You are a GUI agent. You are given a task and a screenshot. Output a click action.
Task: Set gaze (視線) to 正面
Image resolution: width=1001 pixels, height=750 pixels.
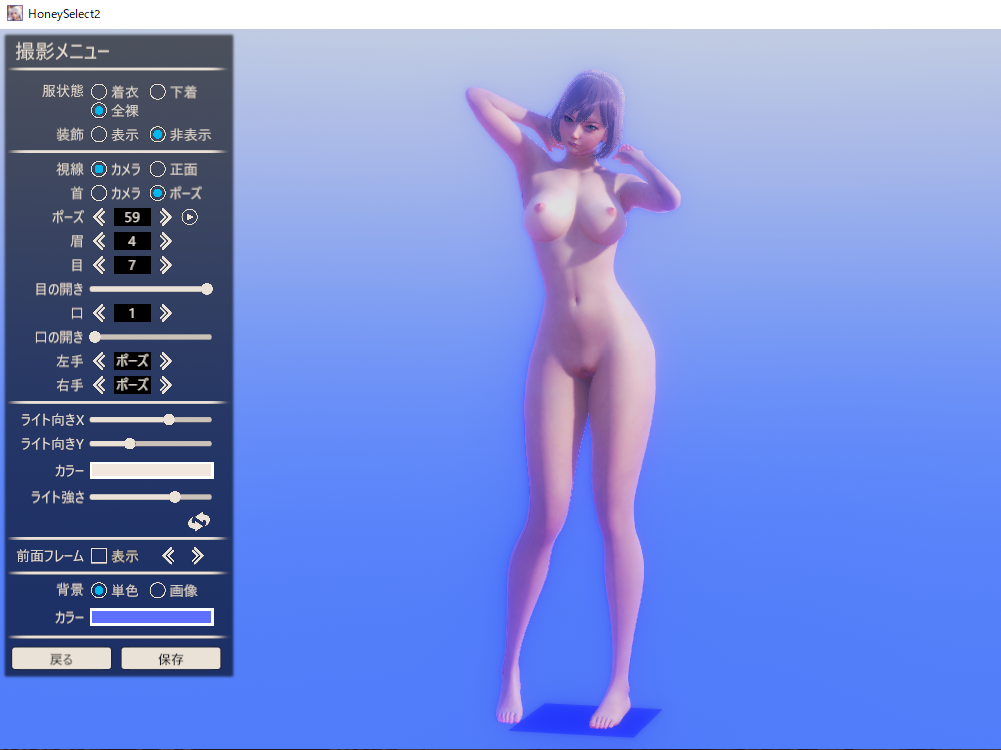157,170
